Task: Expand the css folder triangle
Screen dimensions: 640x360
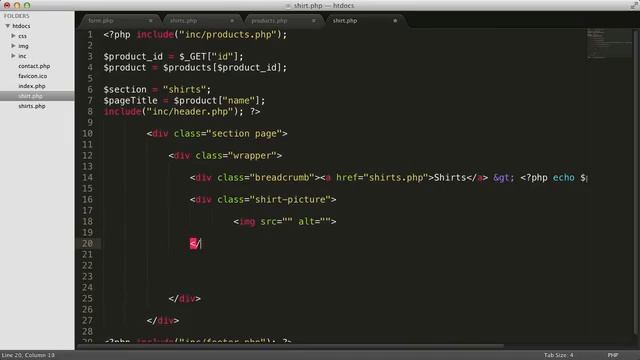Action: (13, 36)
